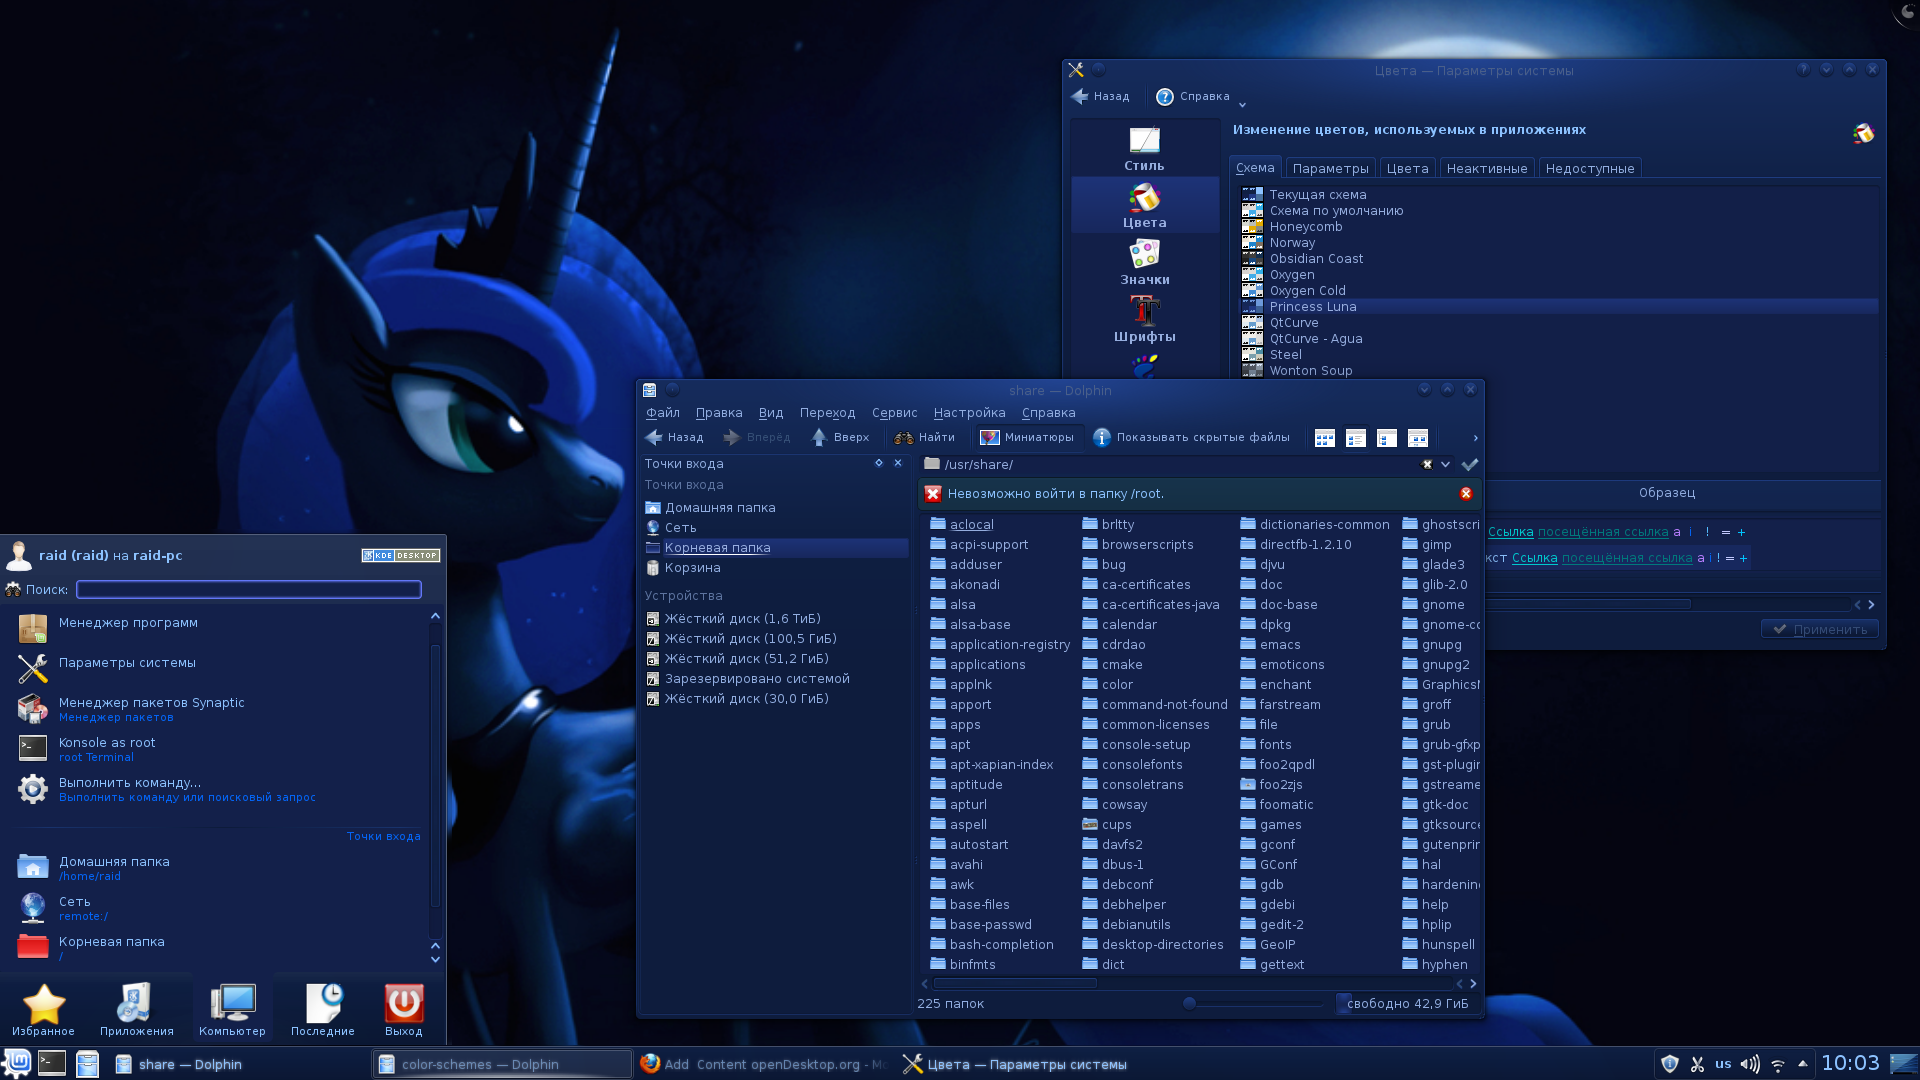The image size is (1920, 1080).
Task: Switch Dolphin to compact view mode
Action: click(1355, 438)
